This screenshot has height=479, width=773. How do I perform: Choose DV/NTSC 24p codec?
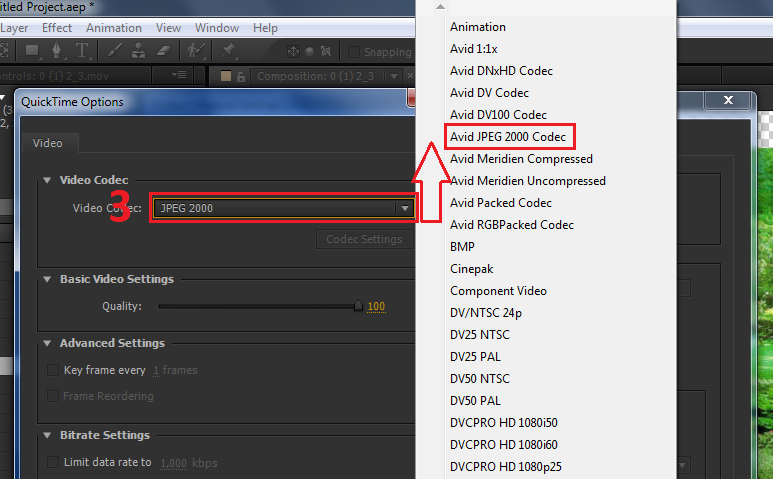click(486, 313)
